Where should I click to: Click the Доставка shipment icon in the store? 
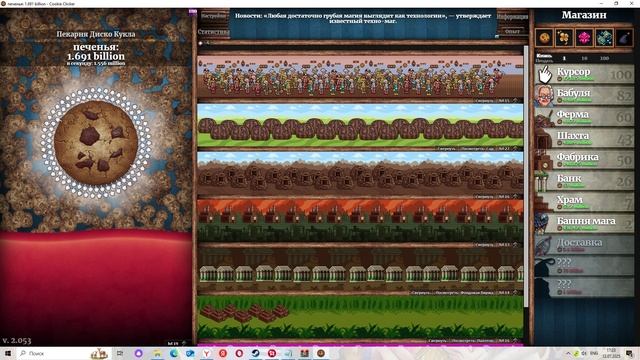[544, 245]
